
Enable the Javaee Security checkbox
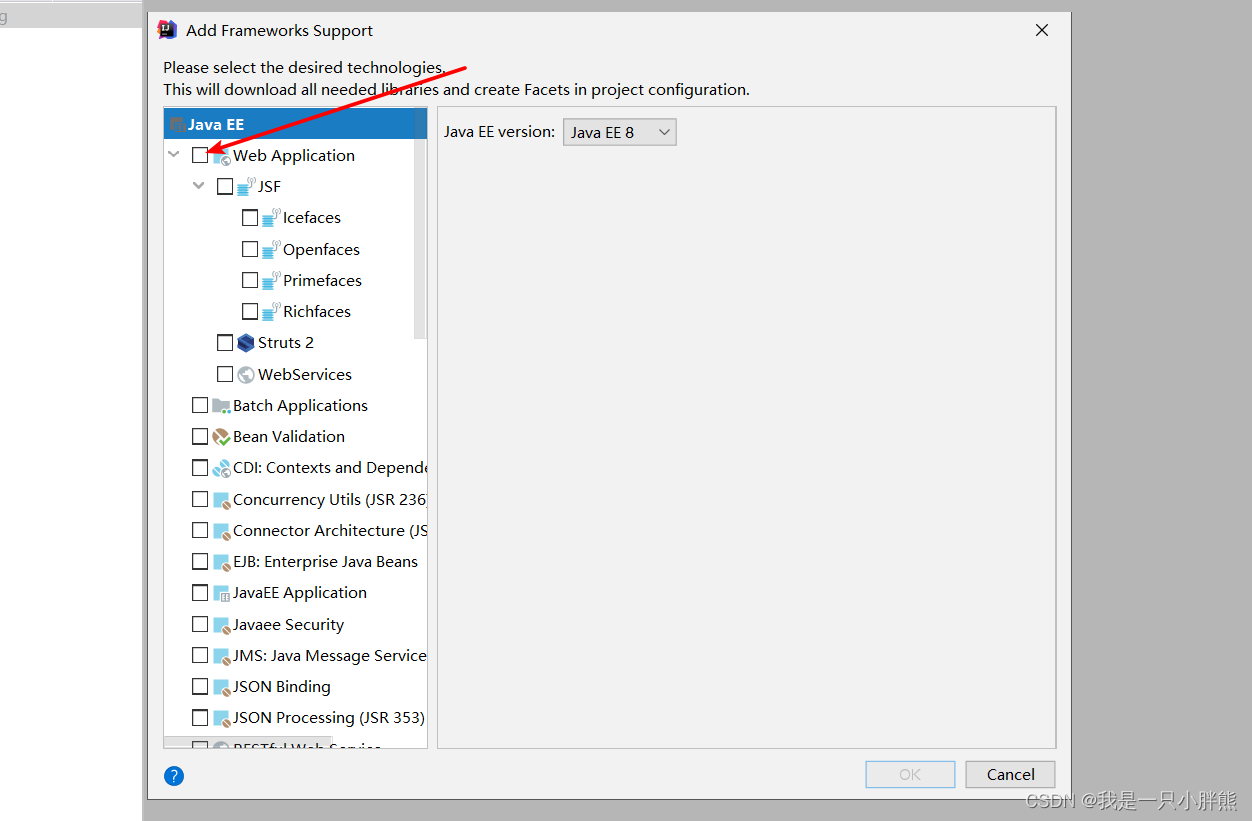click(200, 624)
